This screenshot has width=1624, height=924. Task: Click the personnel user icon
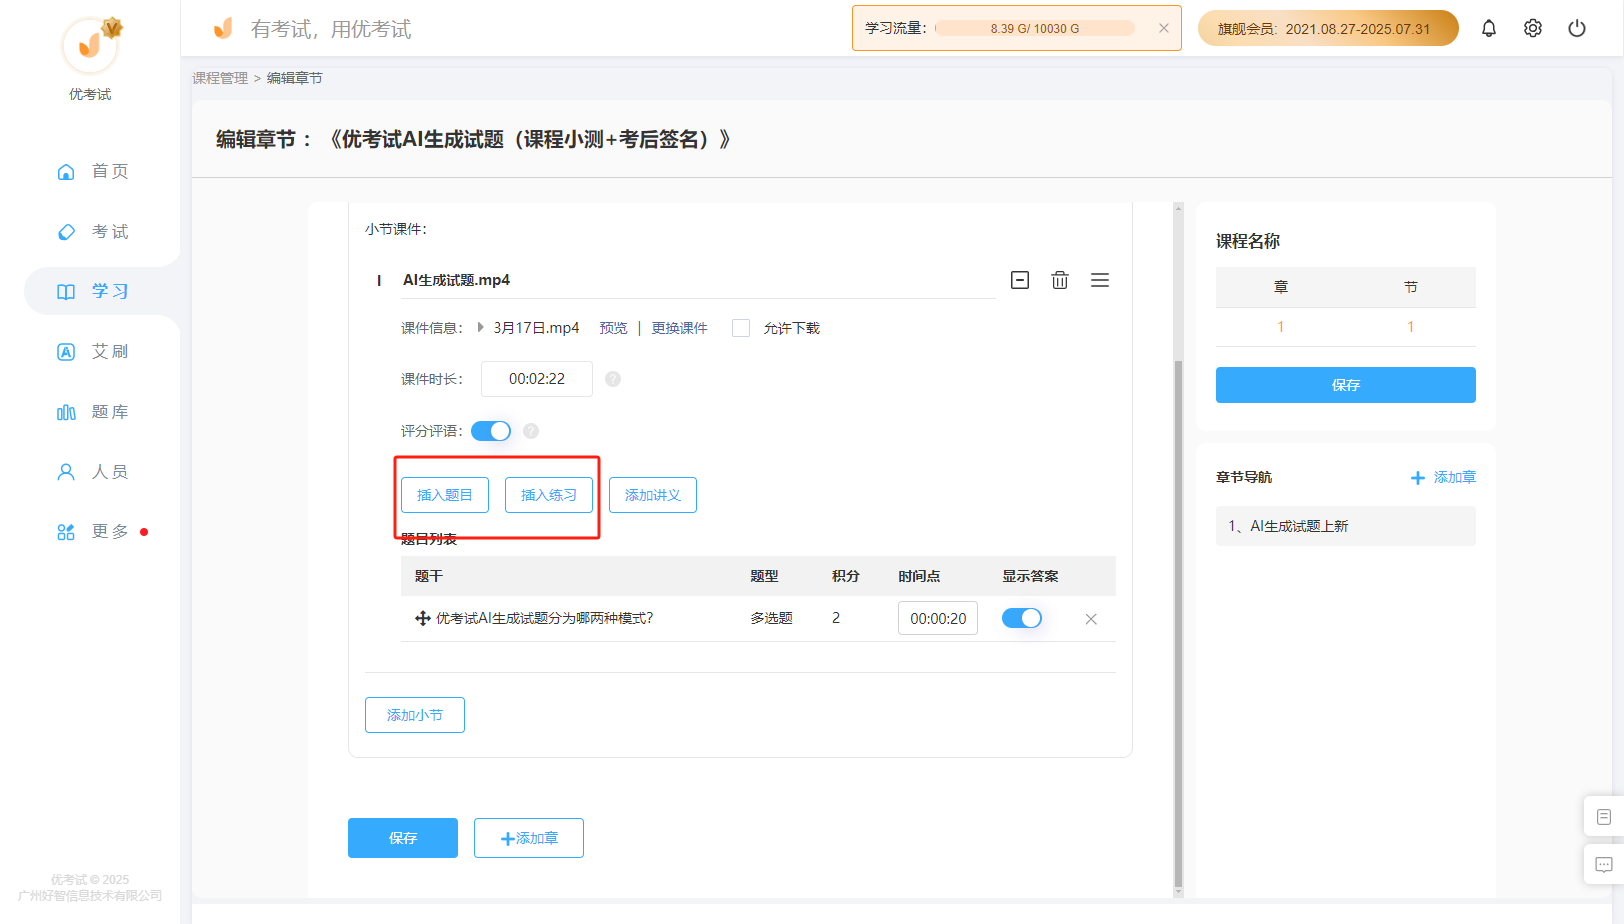click(x=66, y=472)
